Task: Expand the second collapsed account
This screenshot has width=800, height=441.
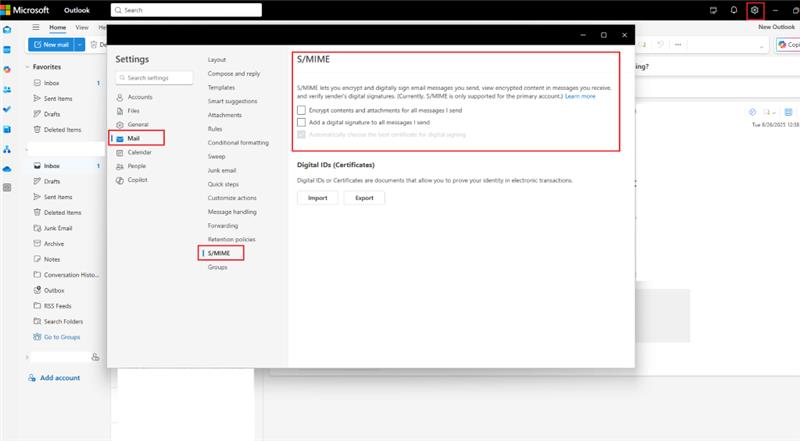Action: [x=27, y=357]
